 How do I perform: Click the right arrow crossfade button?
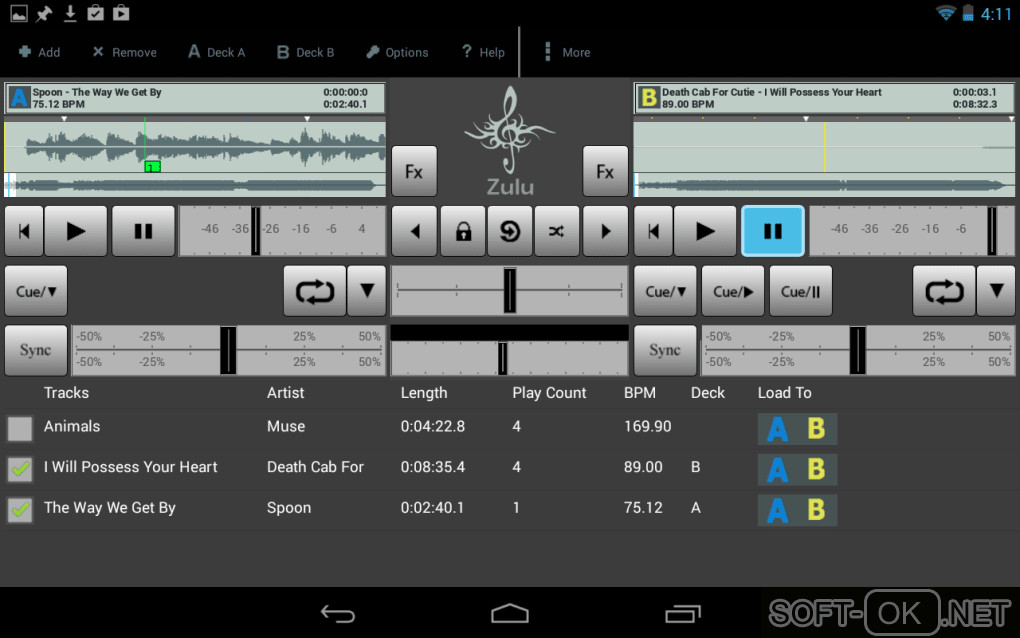(x=605, y=231)
